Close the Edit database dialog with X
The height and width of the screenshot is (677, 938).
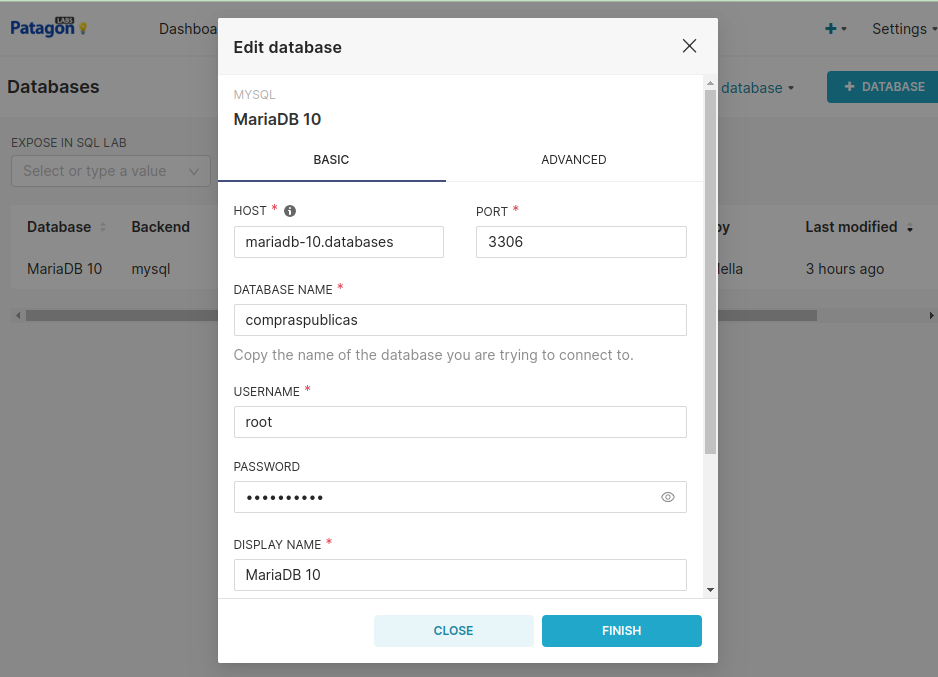coord(689,46)
